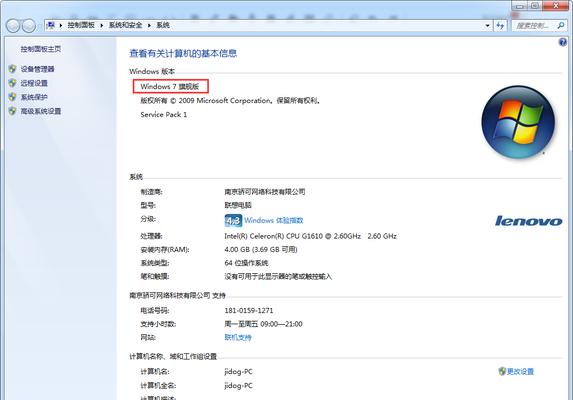This screenshot has height=400, width=573.
Task: Click the search magnifier icon
Action: 561,26
